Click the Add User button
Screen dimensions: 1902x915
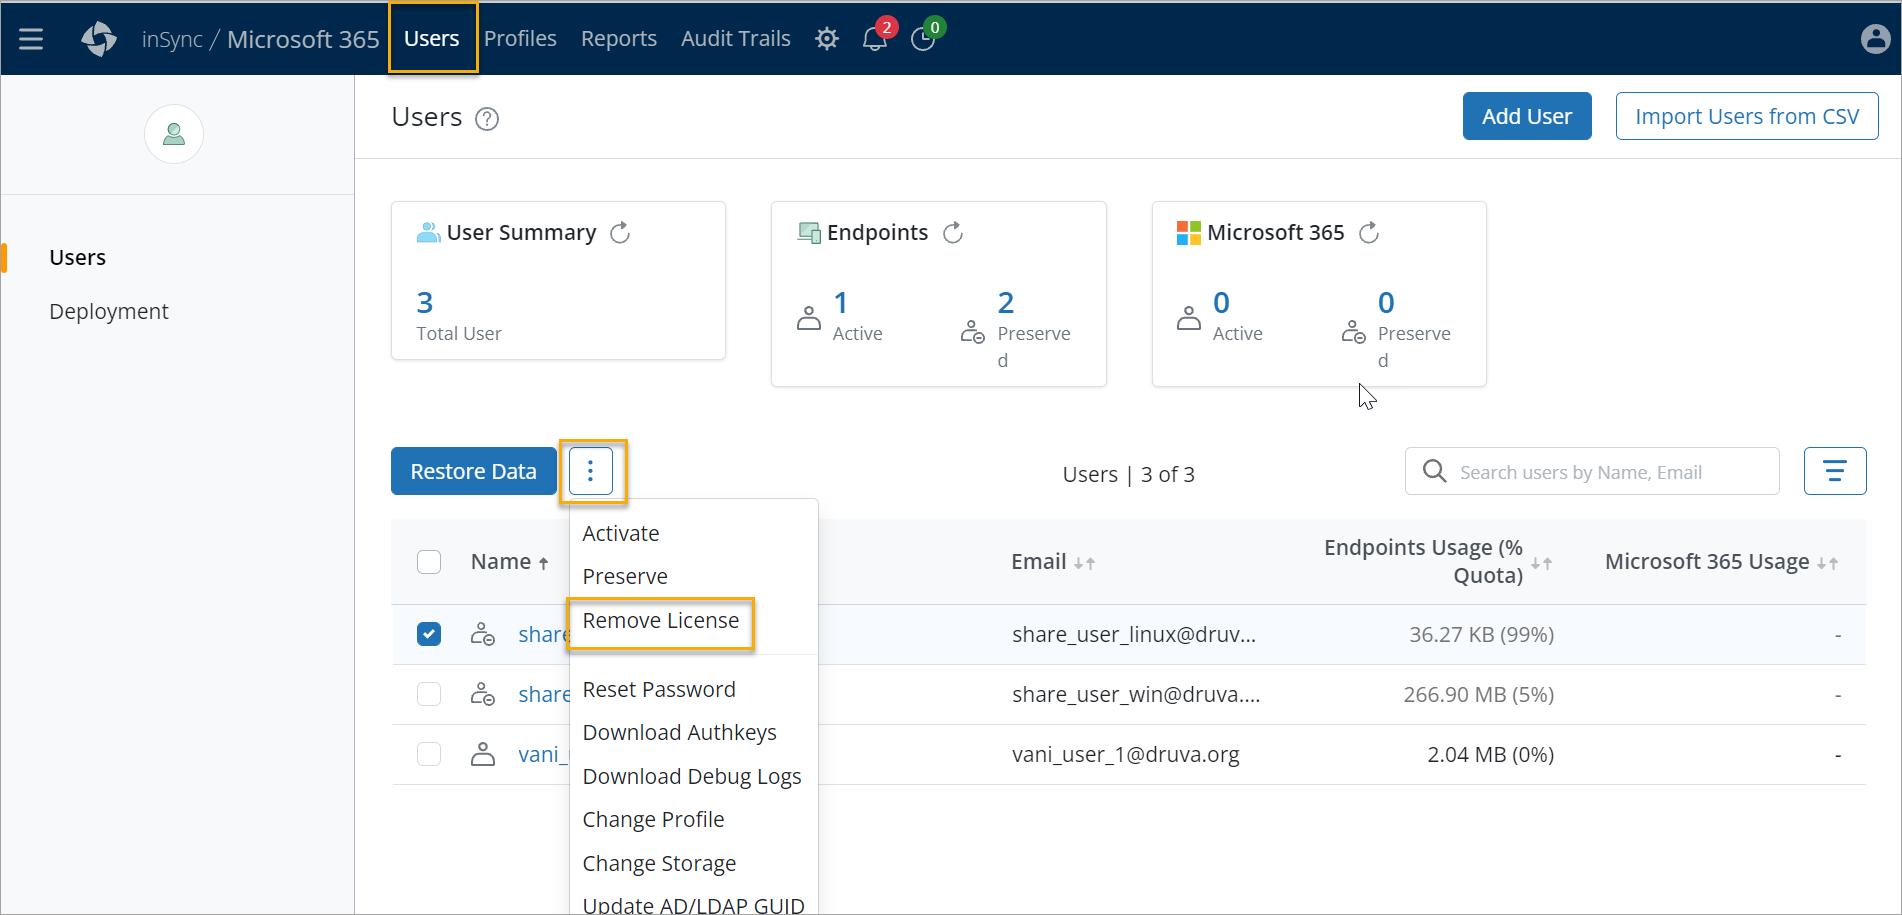(x=1526, y=116)
